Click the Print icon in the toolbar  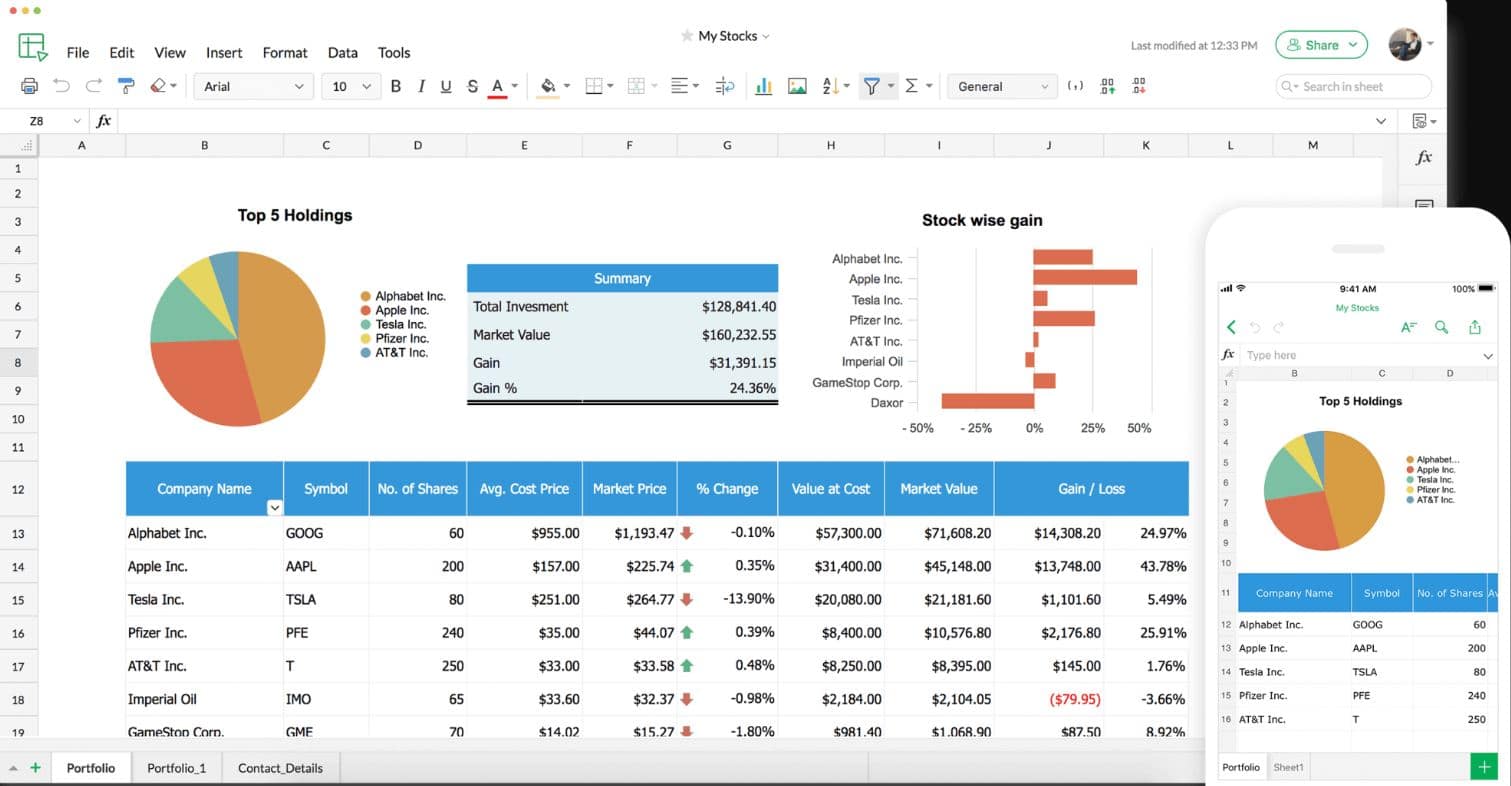[x=30, y=87]
